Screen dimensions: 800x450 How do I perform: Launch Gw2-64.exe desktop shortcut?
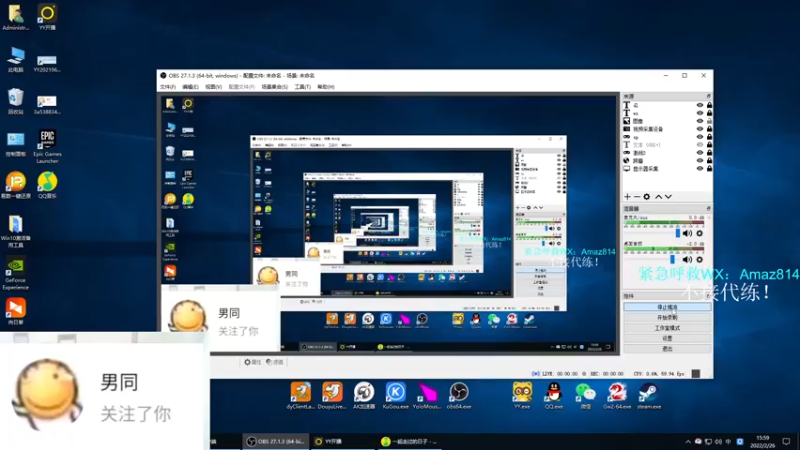(x=617, y=396)
